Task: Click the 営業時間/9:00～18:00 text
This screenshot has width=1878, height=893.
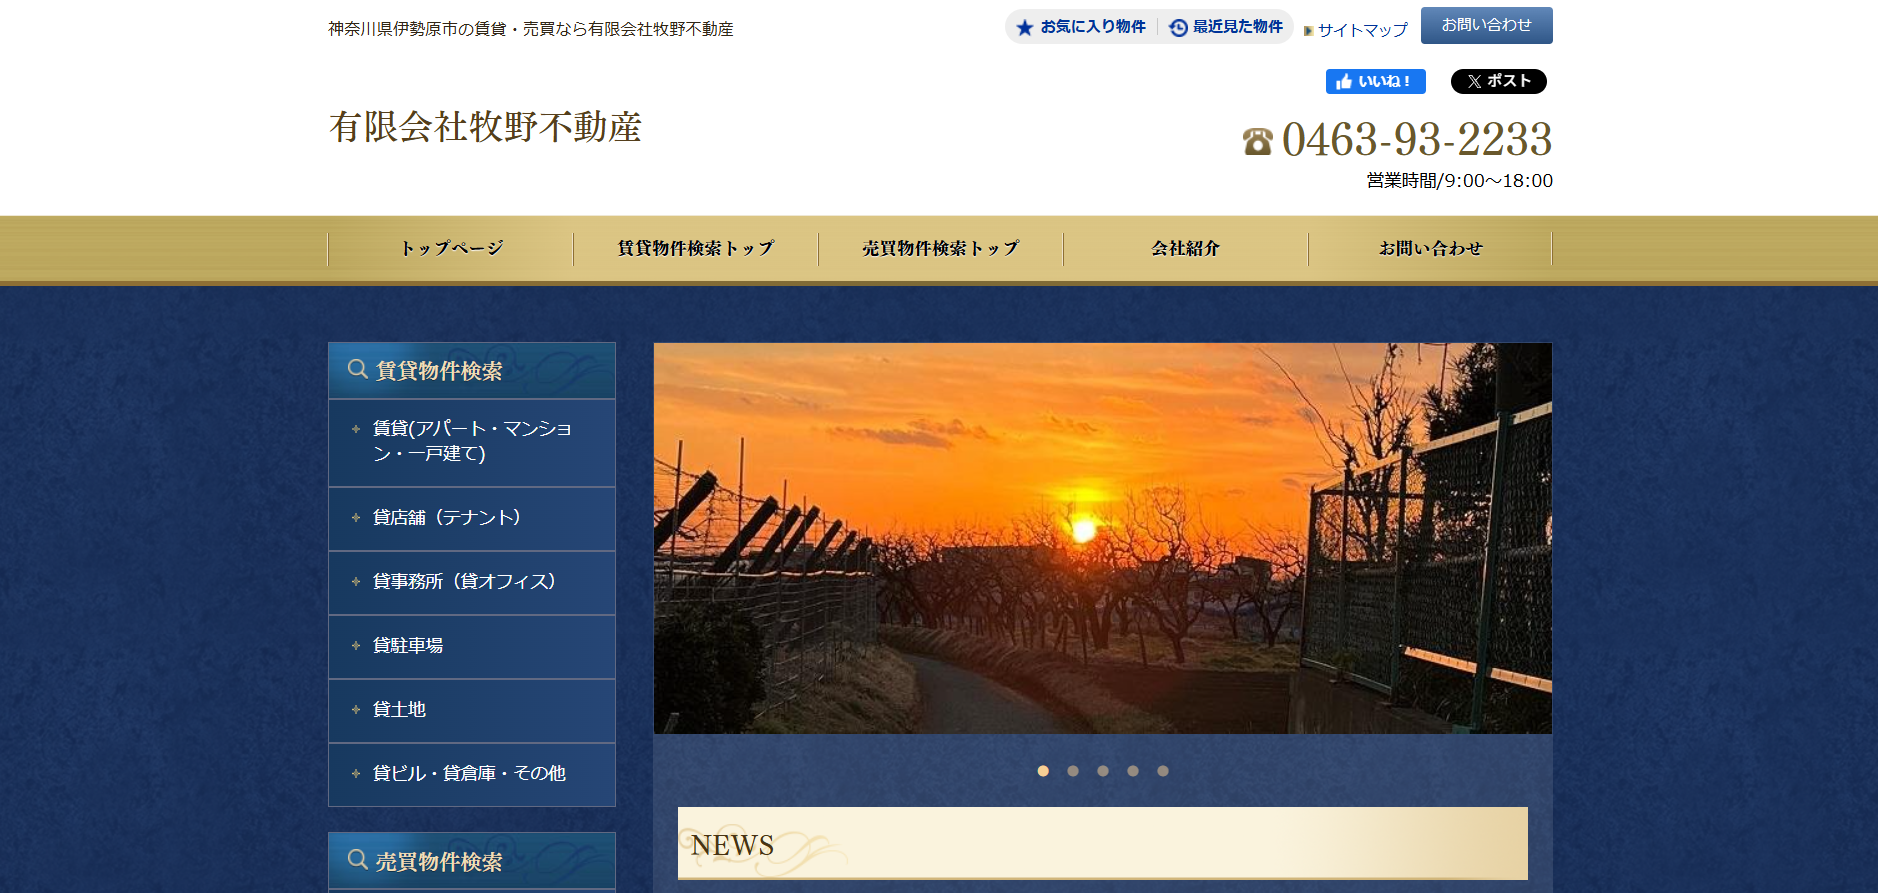Action: pyautogui.click(x=1460, y=181)
